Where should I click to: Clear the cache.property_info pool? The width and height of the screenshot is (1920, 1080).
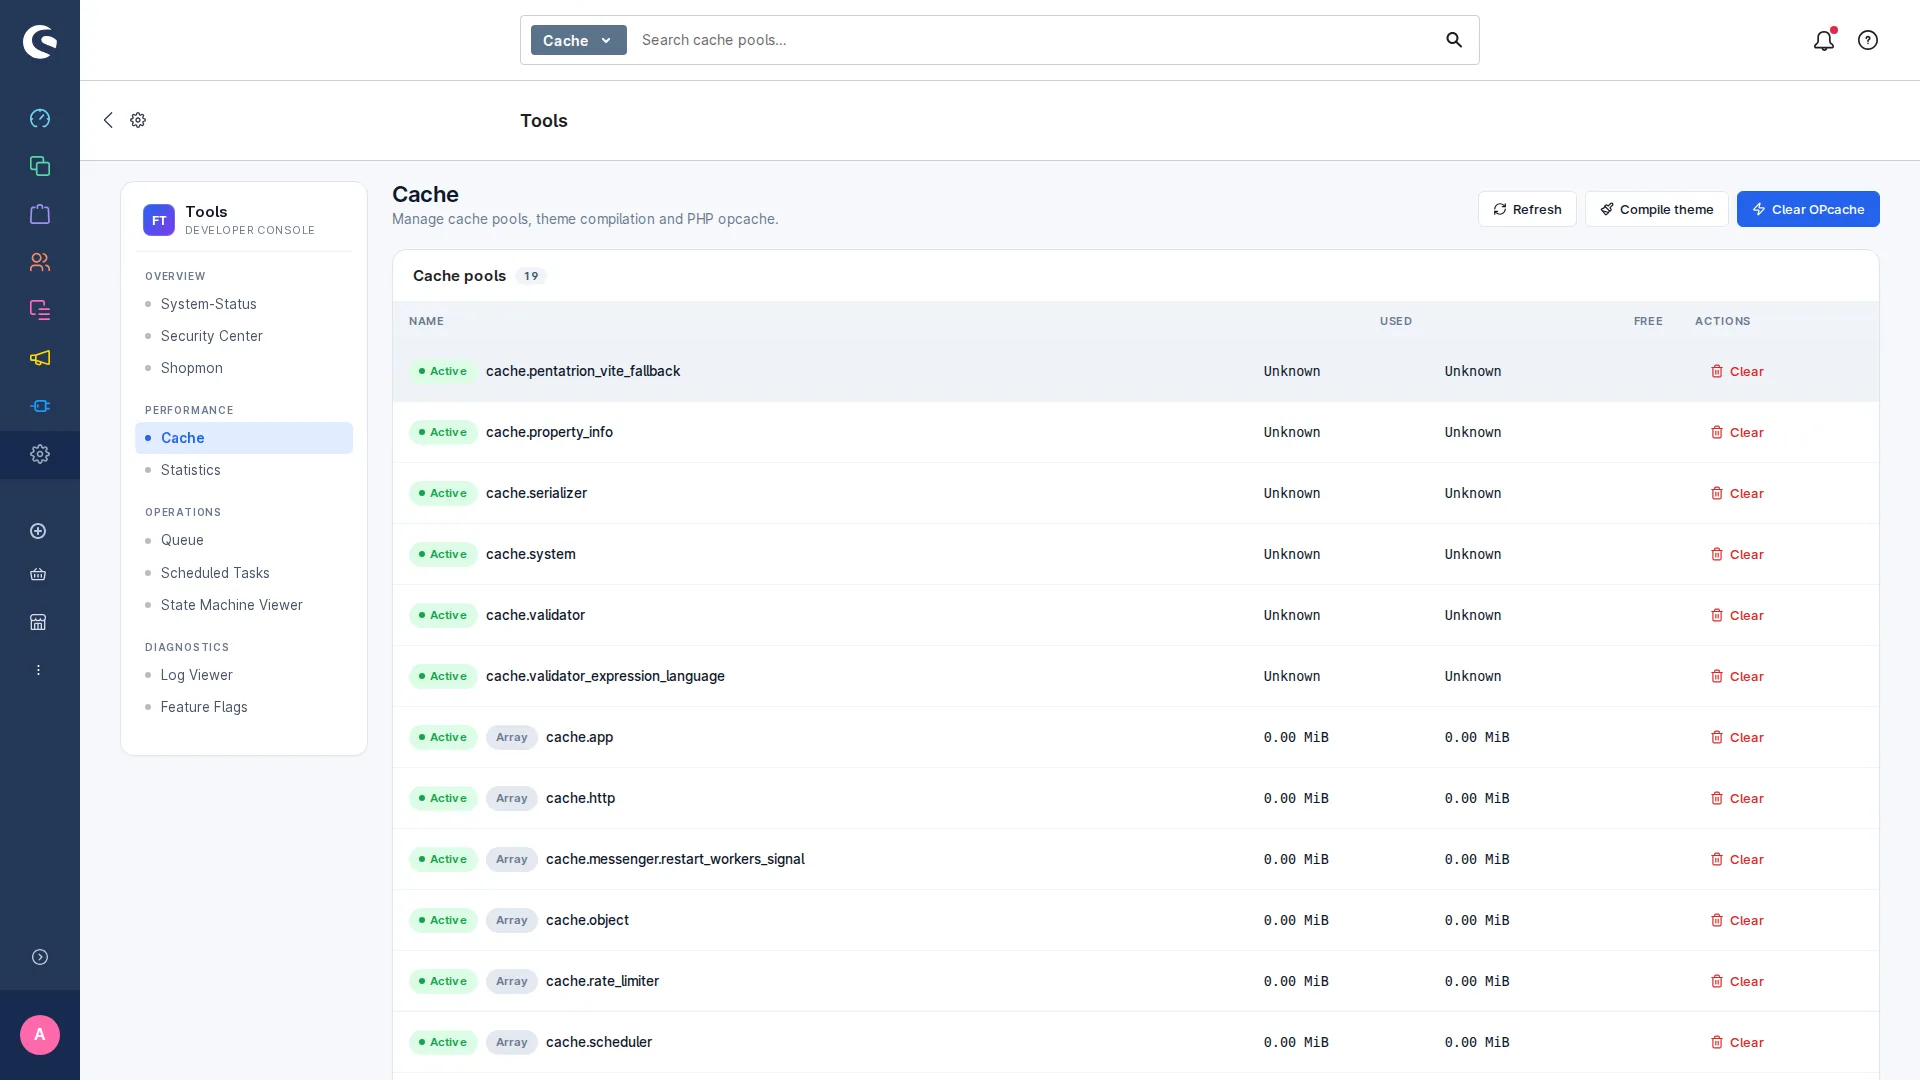(1737, 432)
